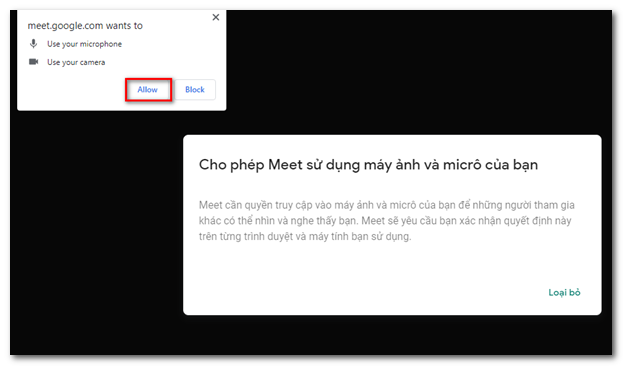The height and width of the screenshot is (366, 623).
Task: Dismiss dialog with Loại bỏ link
Action: (x=564, y=292)
